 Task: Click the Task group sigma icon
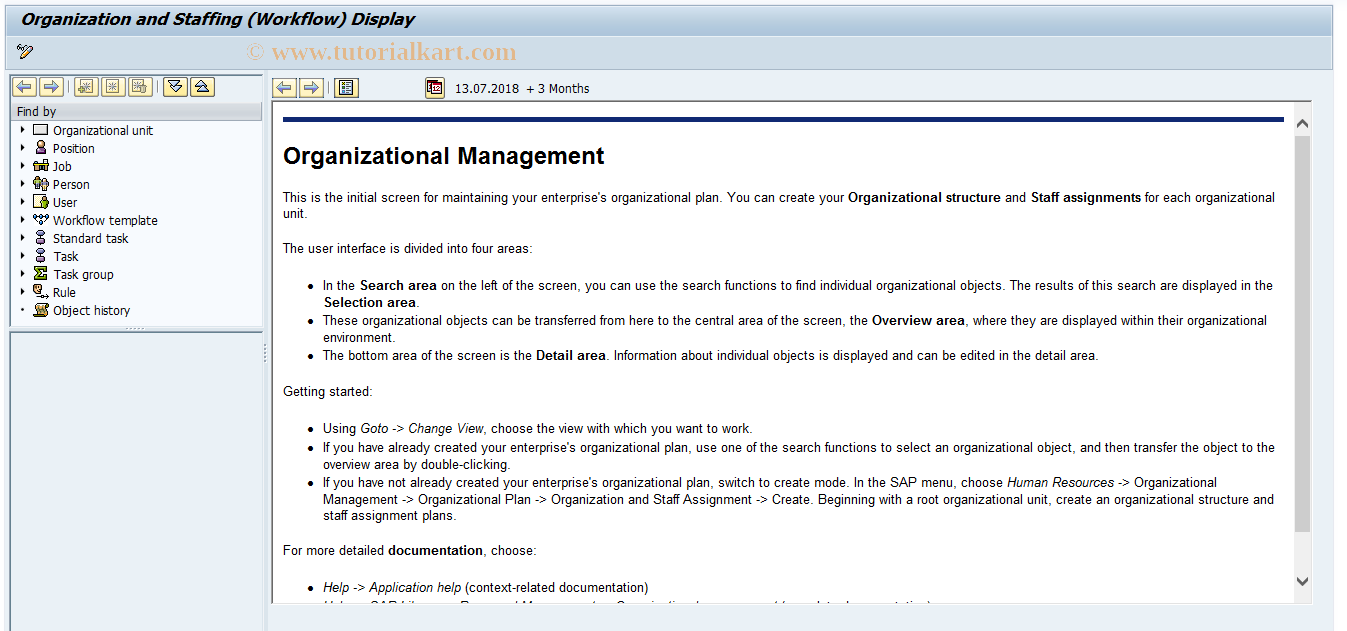pyautogui.click(x=40, y=274)
